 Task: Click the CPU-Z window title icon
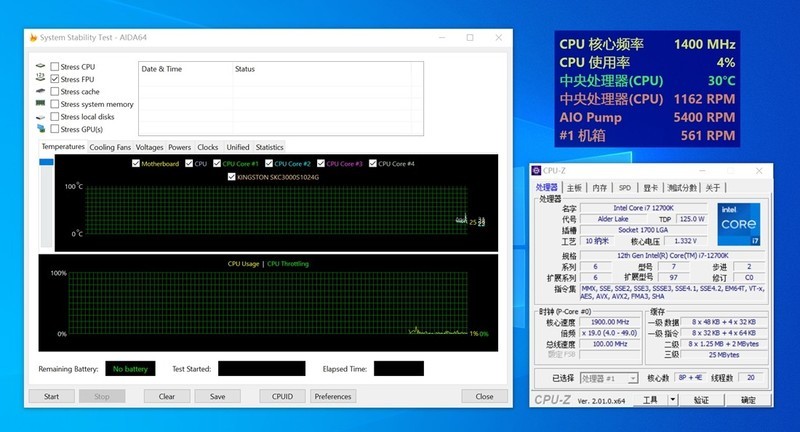click(x=536, y=171)
